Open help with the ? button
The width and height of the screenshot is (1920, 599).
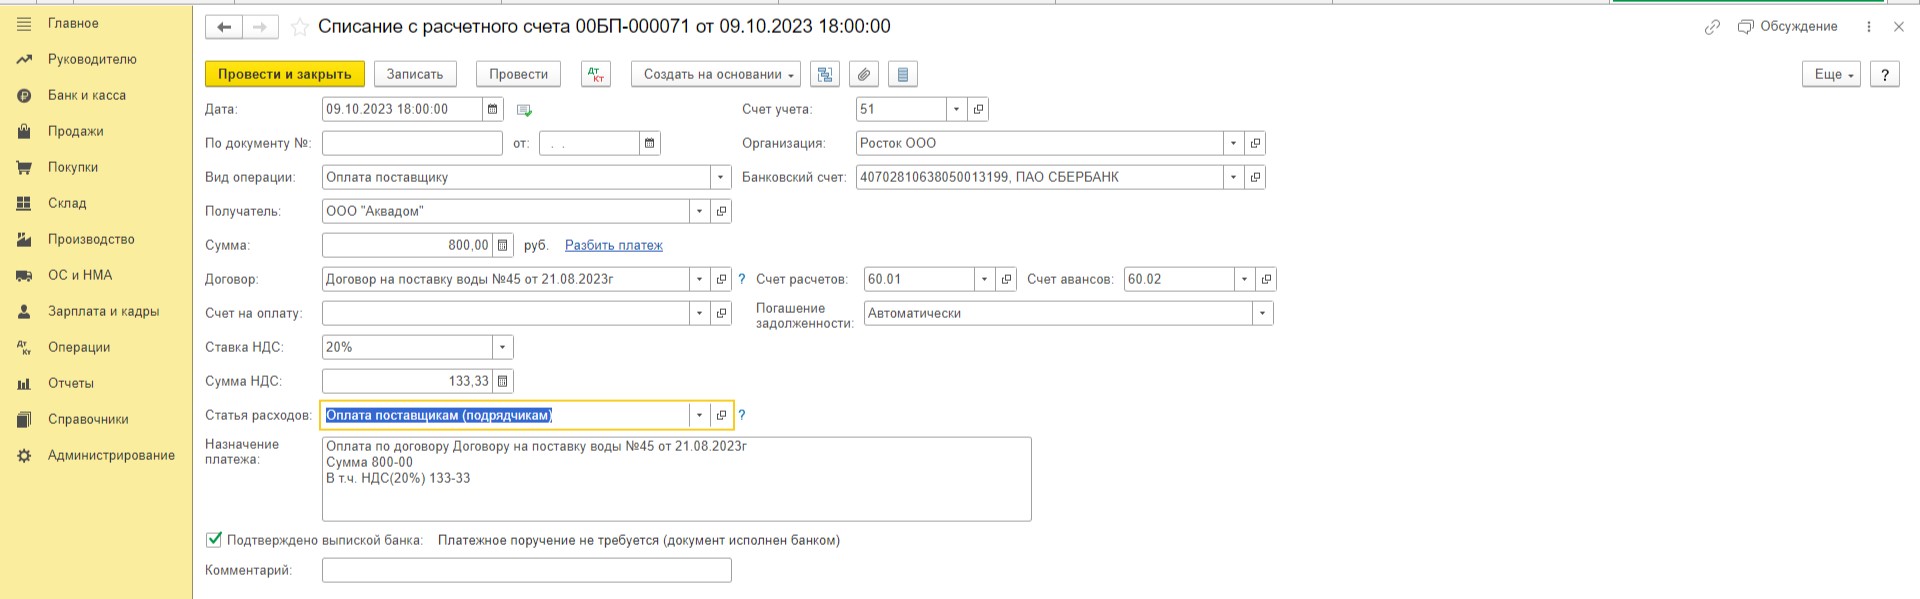tap(1885, 74)
